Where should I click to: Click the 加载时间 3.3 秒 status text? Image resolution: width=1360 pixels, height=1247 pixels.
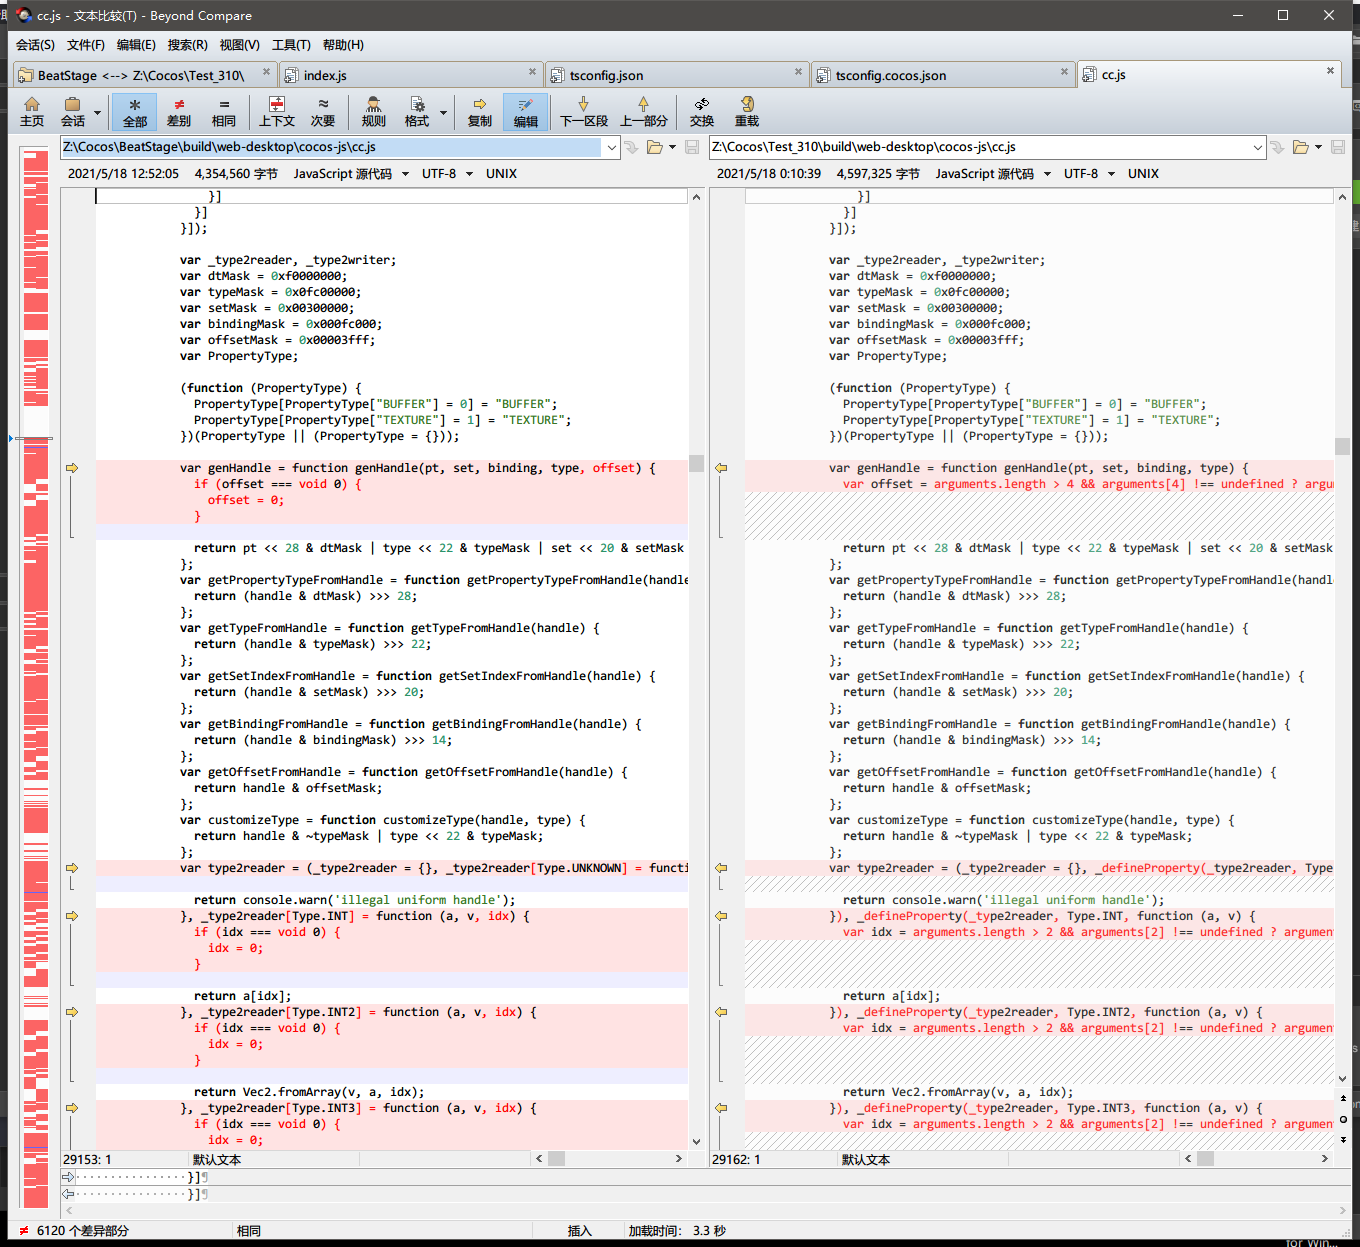tap(677, 1231)
